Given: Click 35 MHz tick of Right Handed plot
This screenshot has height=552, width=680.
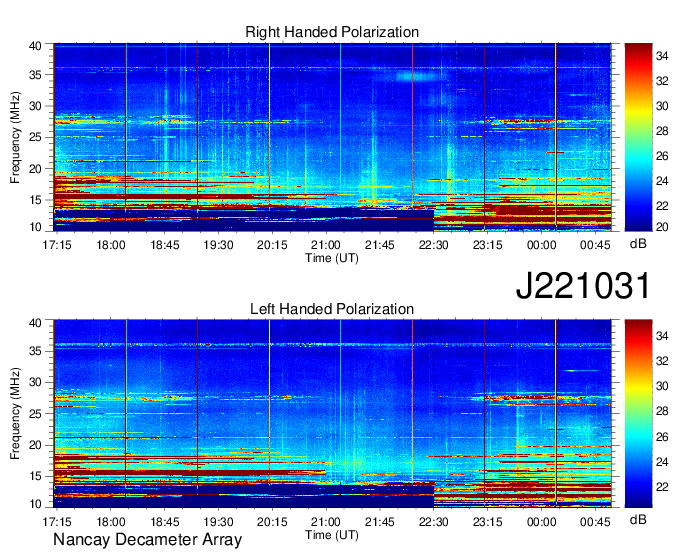Looking at the screenshot, I should tap(35, 75).
